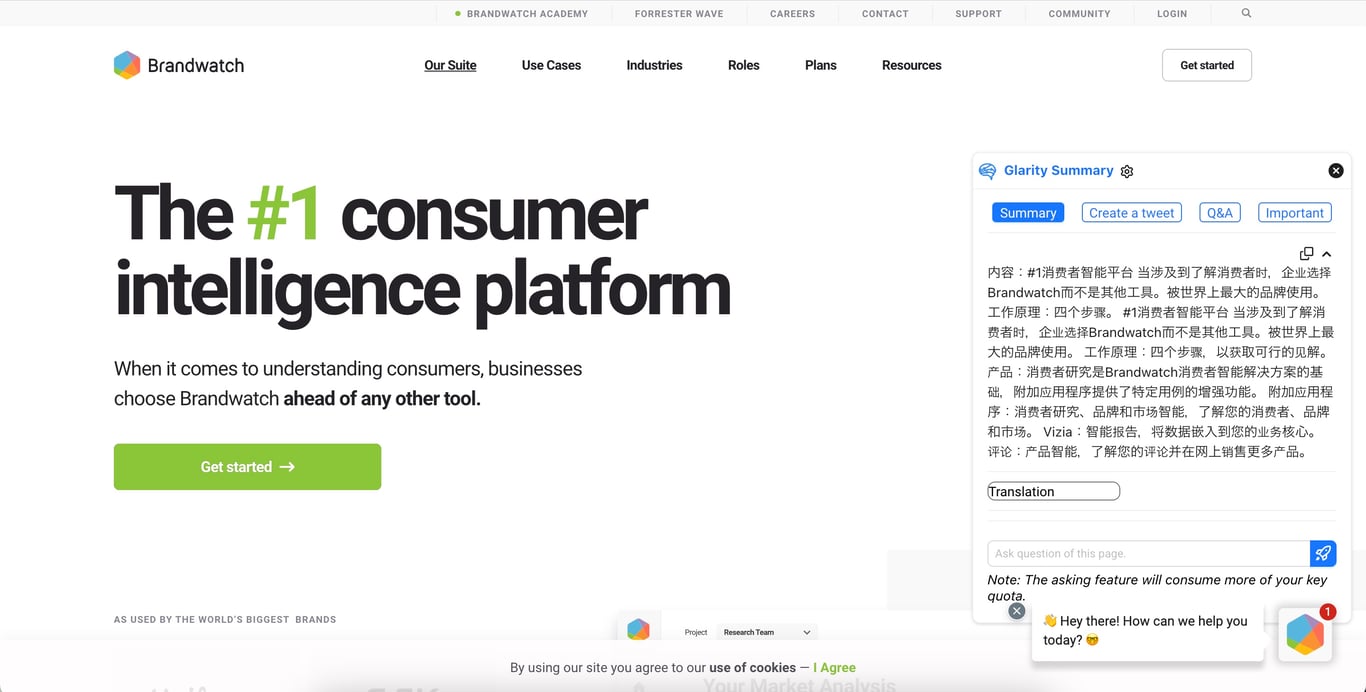Viewport: 1366px width, 692px height.
Task: Focus the Ask question of this page field
Action: pos(1149,553)
